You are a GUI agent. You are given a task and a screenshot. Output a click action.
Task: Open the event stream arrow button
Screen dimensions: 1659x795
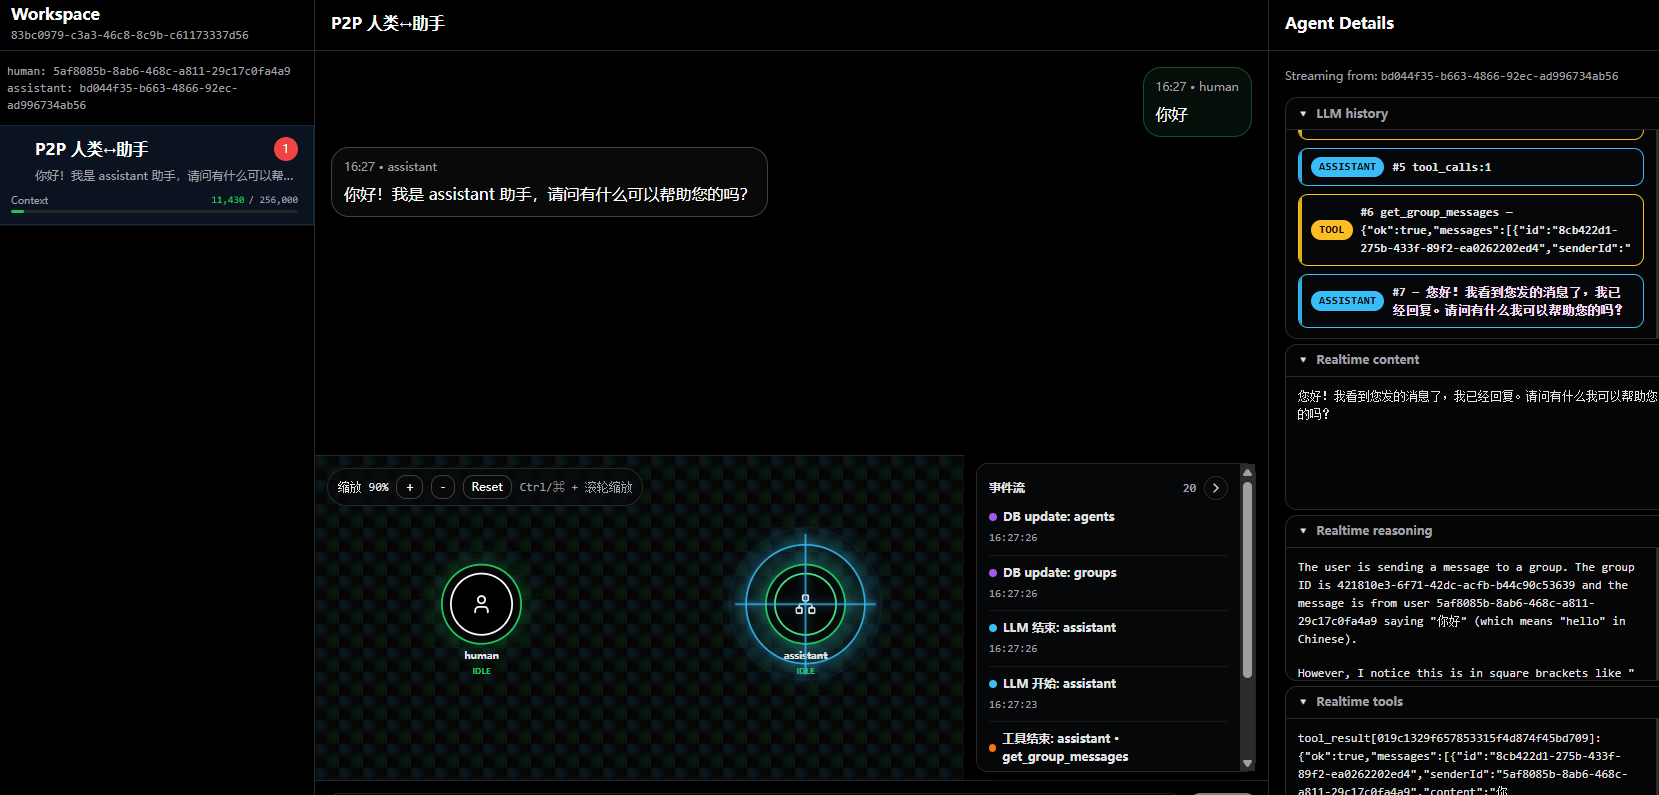[1215, 488]
